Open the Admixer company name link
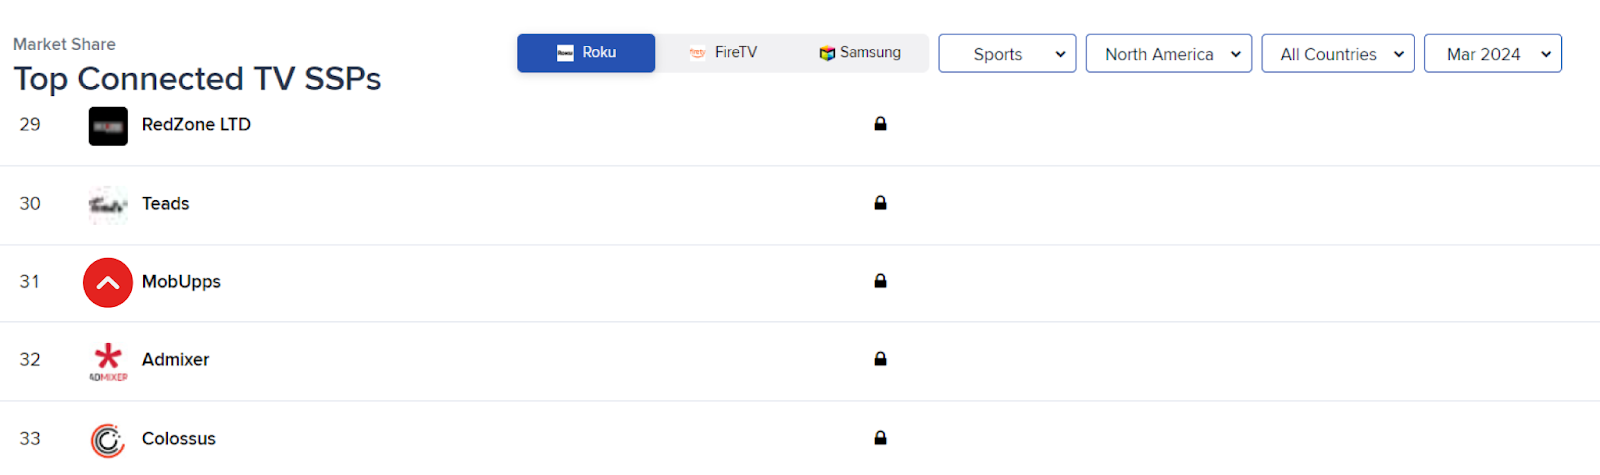Viewport: 1600px width, 475px height. click(x=175, y=360)
